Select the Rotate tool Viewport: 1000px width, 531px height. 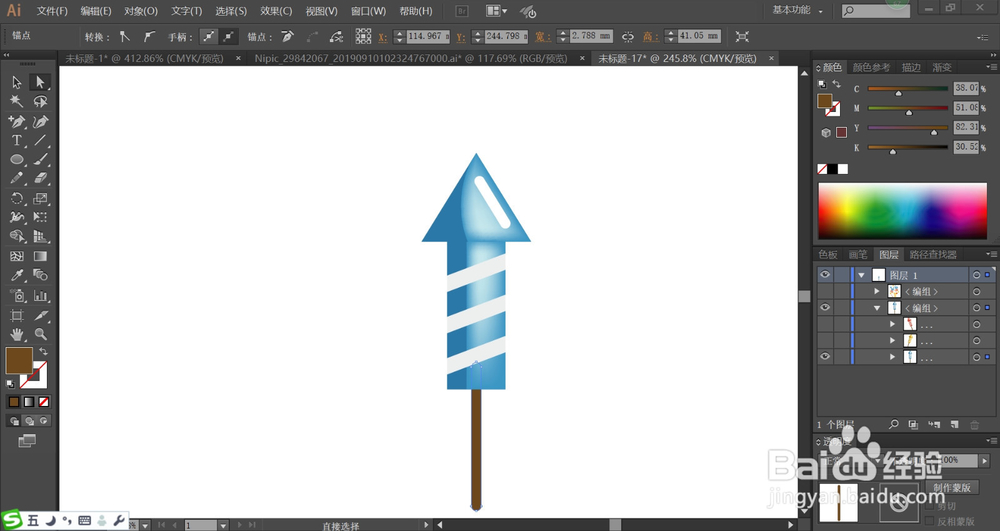click(x=17, y=198)
